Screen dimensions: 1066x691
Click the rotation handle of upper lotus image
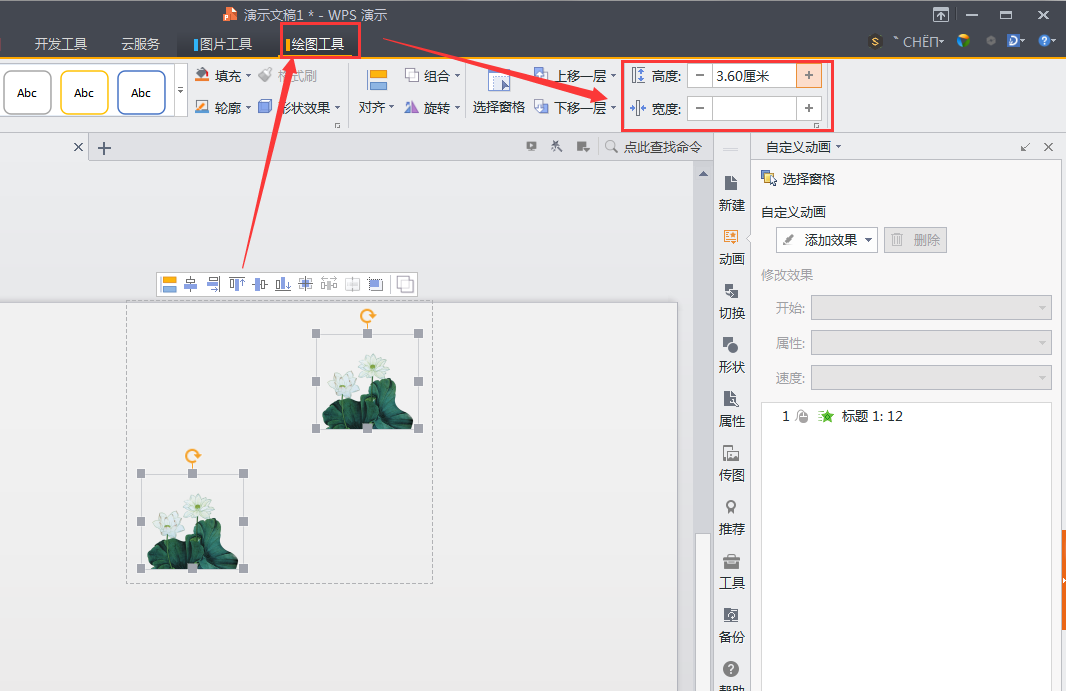[368, 316]
